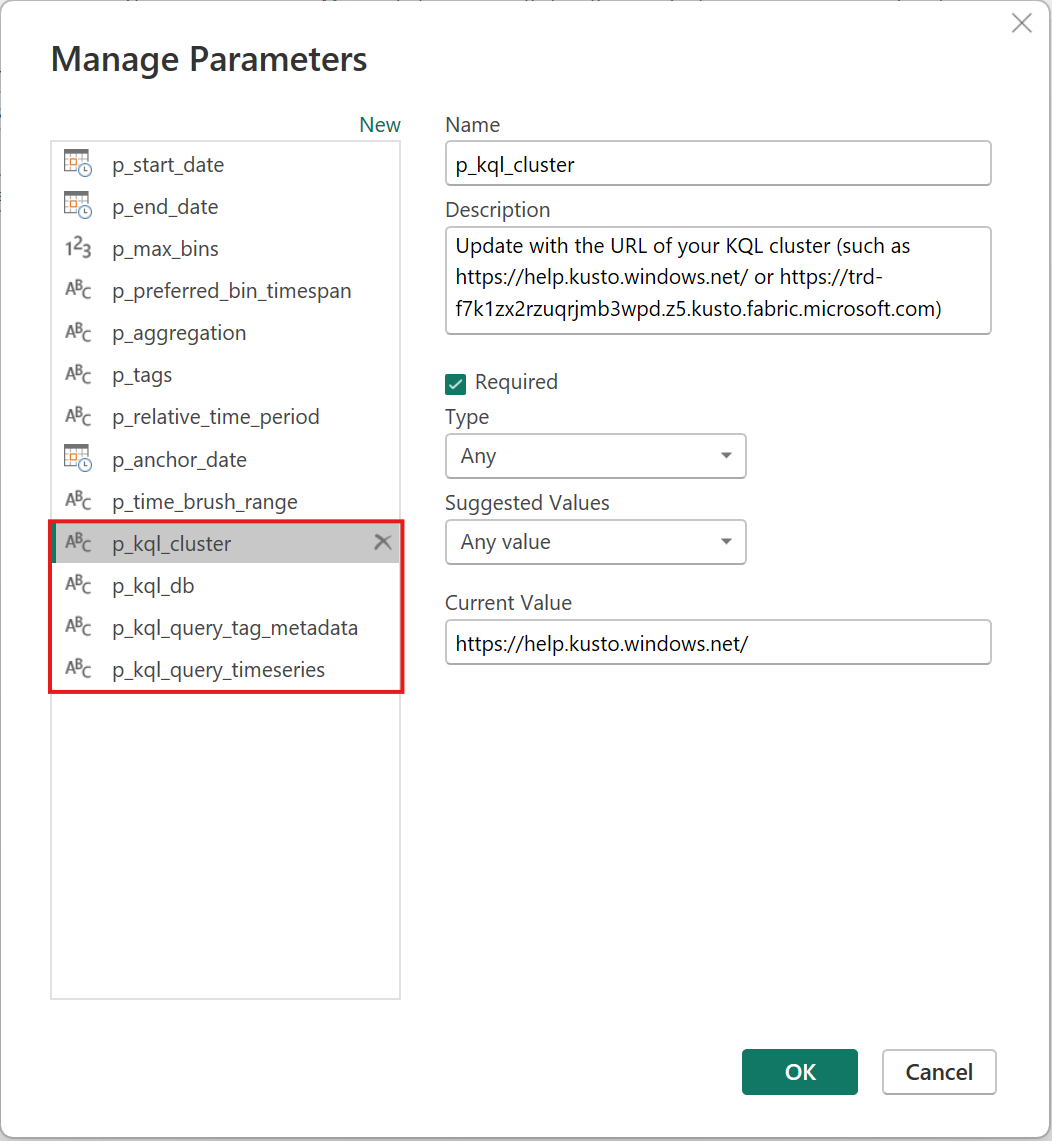Click the date/time icon beside p_anchor_date

[77, 459]
